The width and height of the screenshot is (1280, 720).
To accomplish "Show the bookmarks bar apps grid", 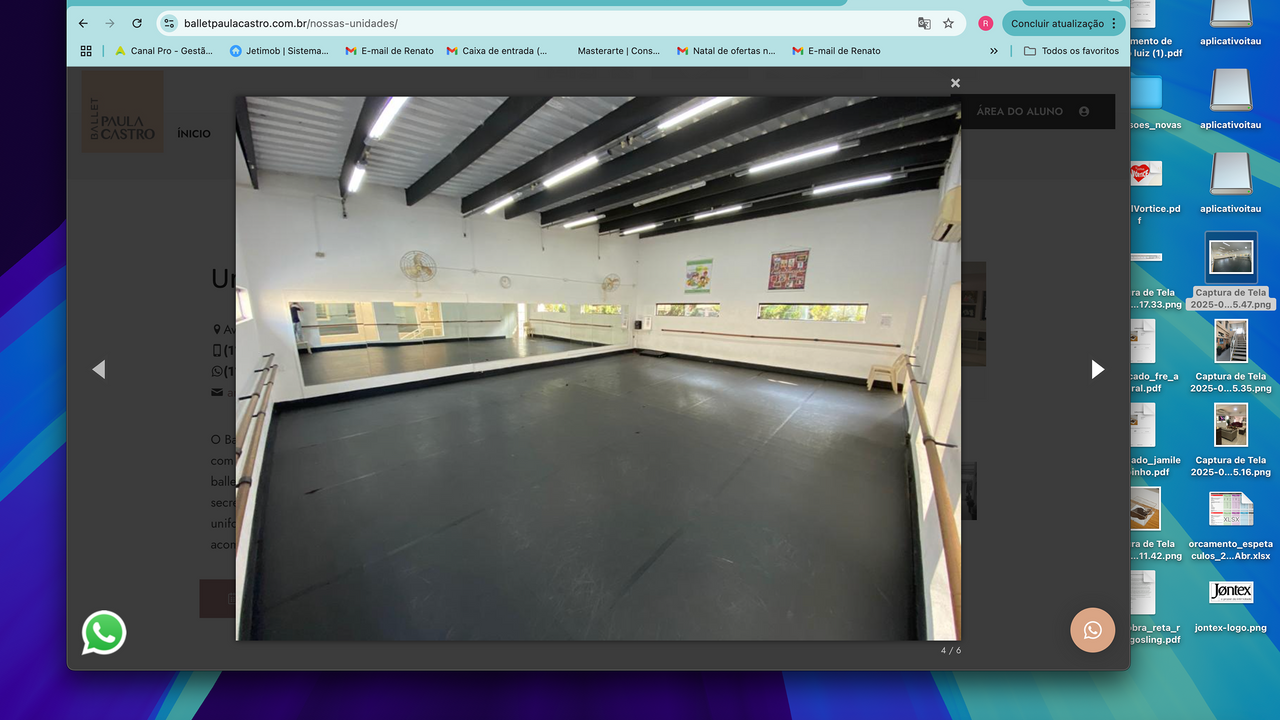I will tap(86, 51).
